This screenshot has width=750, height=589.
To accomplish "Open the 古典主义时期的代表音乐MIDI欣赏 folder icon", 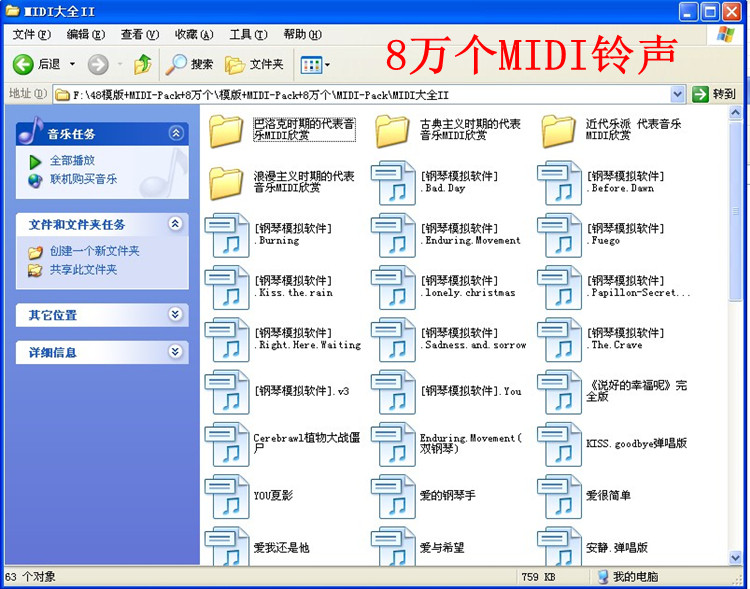I will coord(392,131).
